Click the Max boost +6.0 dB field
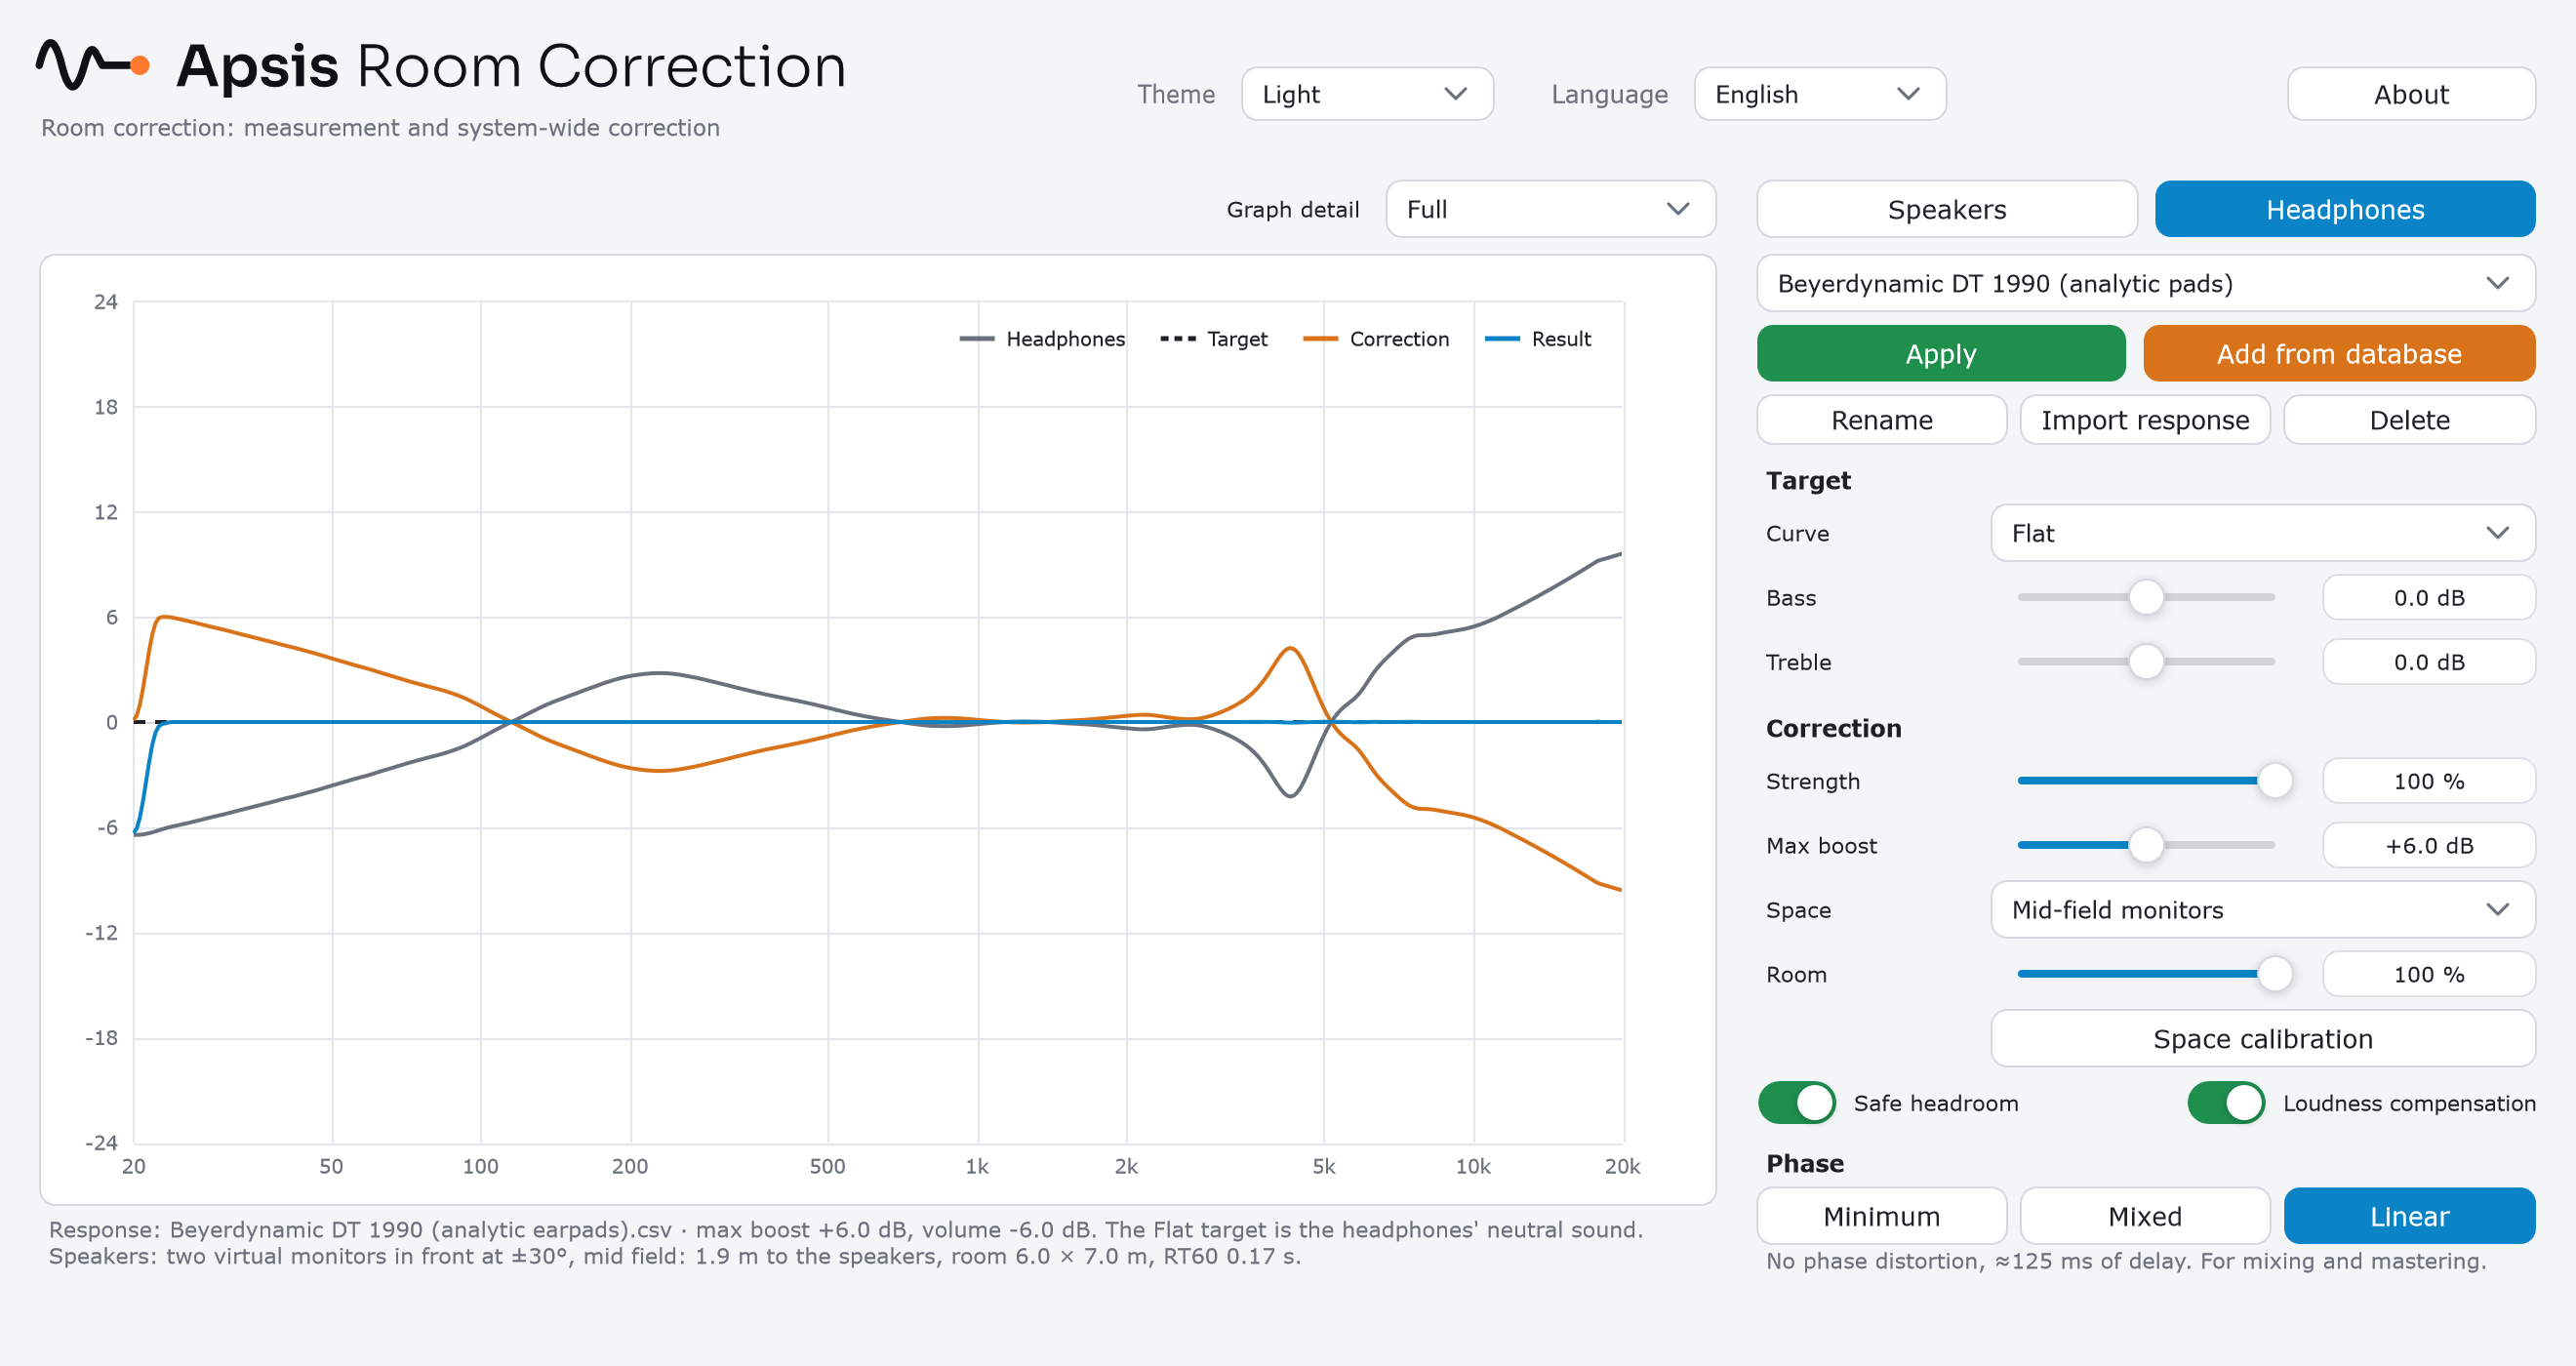Viewport: 2576px width, 1366px height. click(2429, 845)
